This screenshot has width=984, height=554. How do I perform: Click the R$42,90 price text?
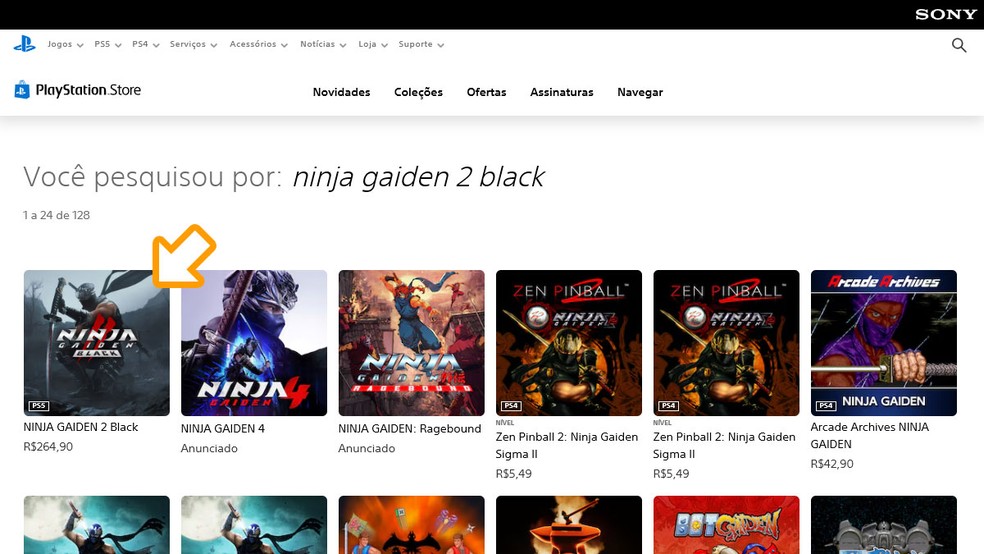(832, 464)
